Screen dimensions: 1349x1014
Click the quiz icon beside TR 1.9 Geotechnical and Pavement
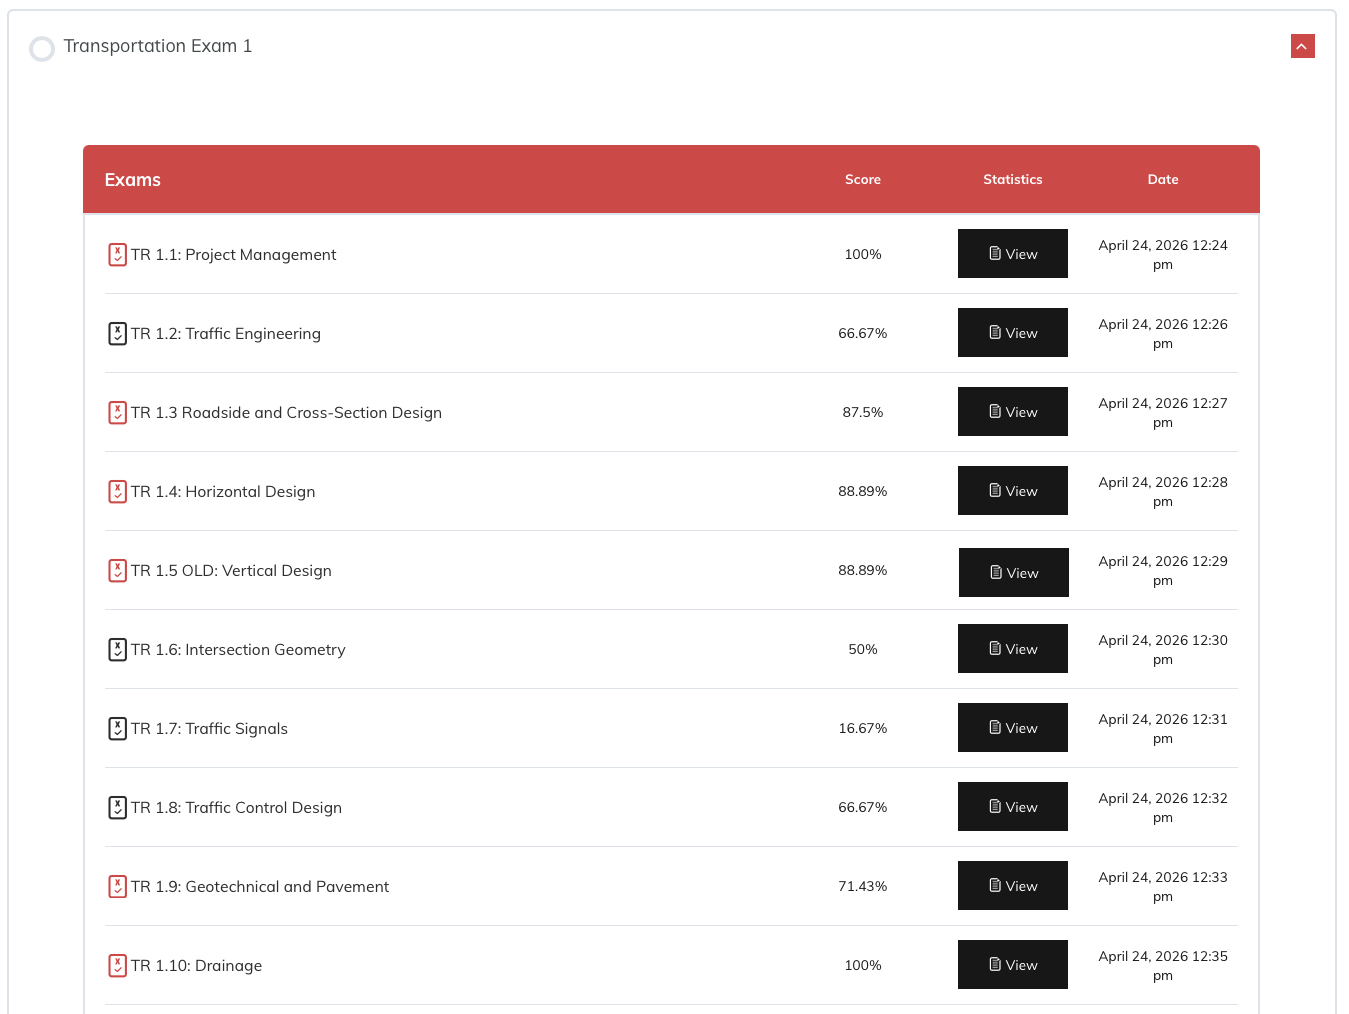pos(117,887)
